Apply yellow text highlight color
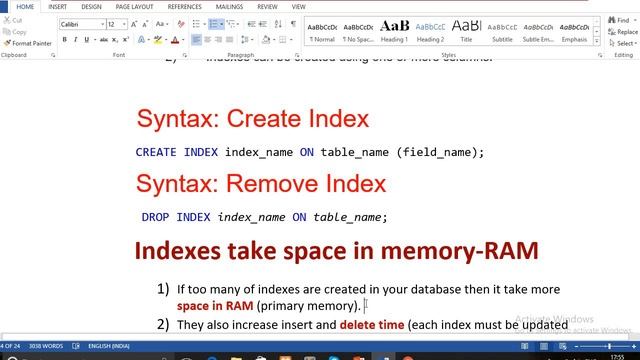Viewport: 640px width, 360px height. 158,40
